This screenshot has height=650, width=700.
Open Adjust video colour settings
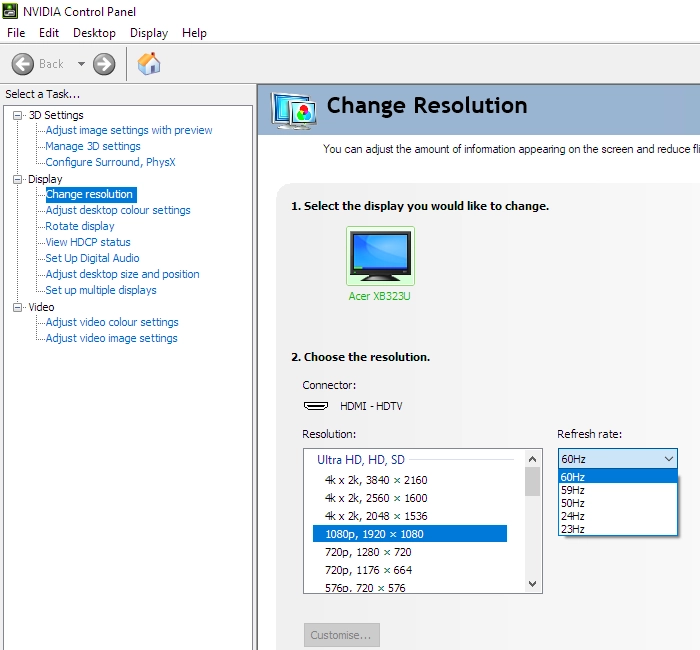click(112, 322)
